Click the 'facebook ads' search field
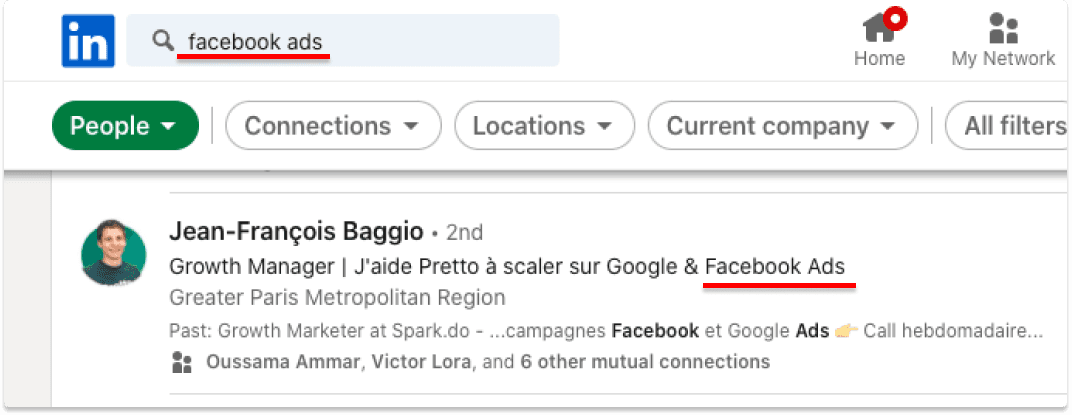The height and width of the screenshot is (415, 1072). point(343,41)
